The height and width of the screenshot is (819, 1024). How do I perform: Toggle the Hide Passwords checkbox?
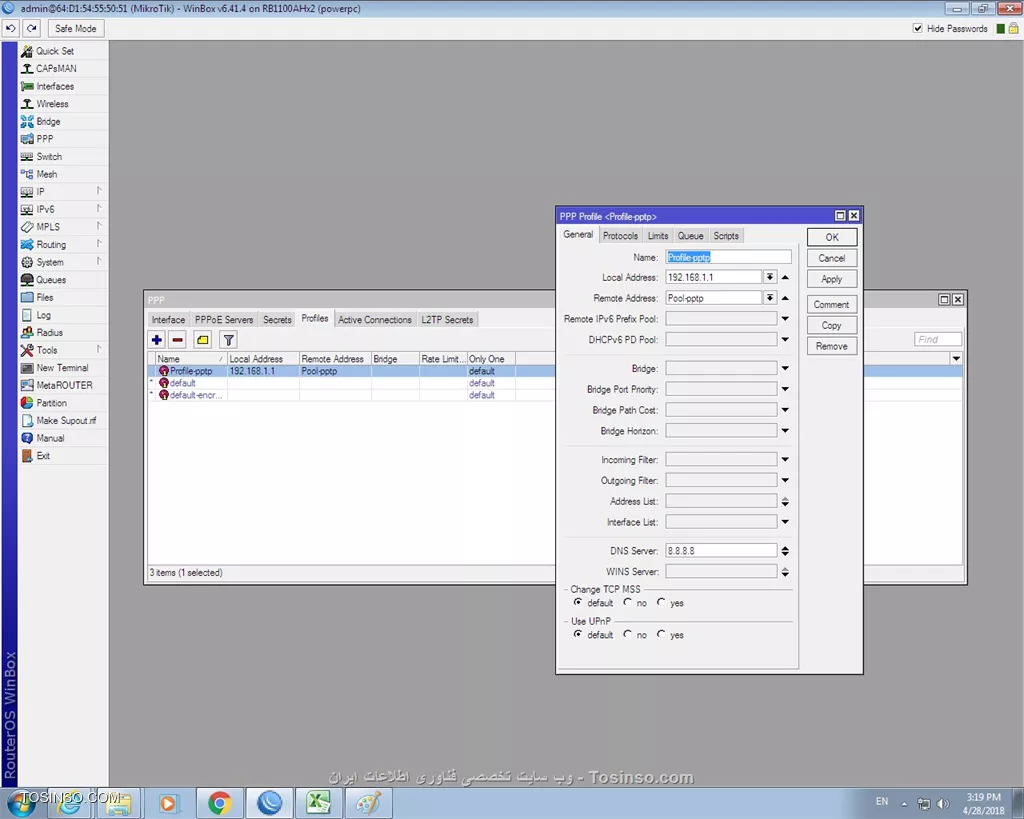918,28
